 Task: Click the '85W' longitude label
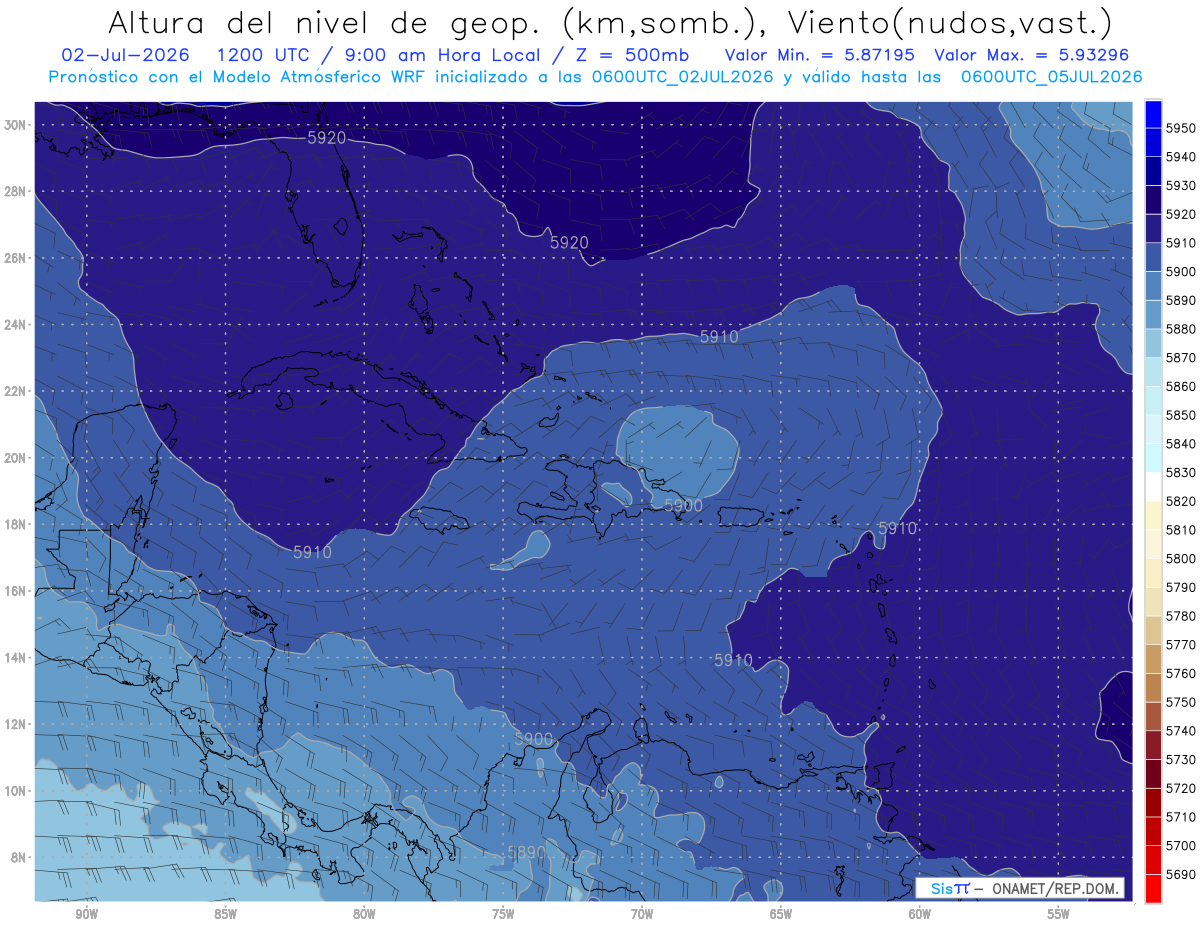click(x=225, y=914)
